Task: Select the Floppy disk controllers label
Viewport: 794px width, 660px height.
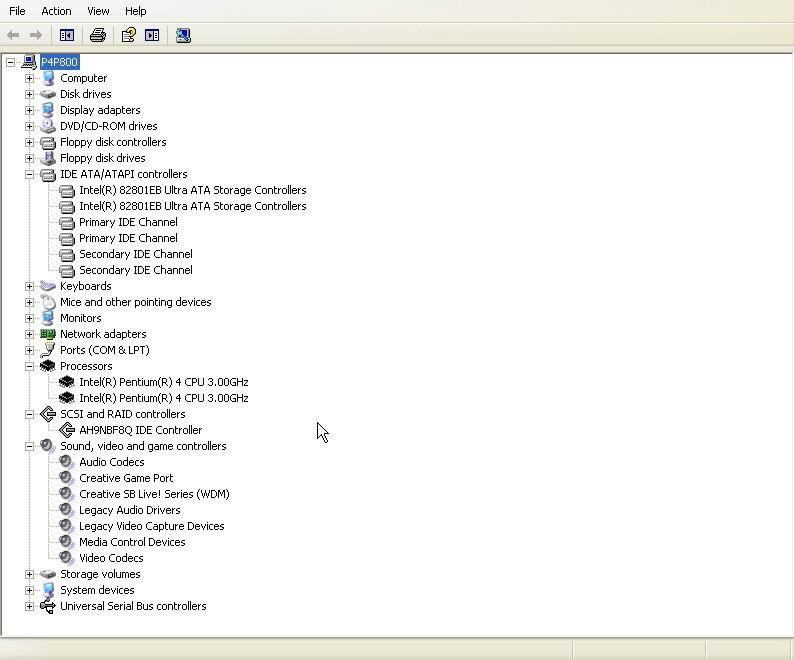Action: point(113,142)
